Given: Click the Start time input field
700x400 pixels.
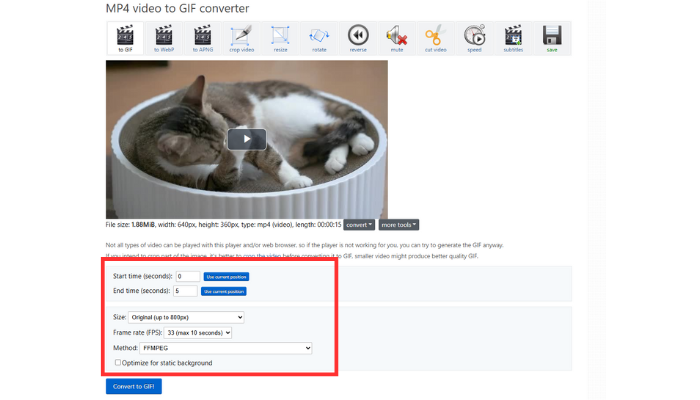Looking at the screenshot, I should (188, 276).
